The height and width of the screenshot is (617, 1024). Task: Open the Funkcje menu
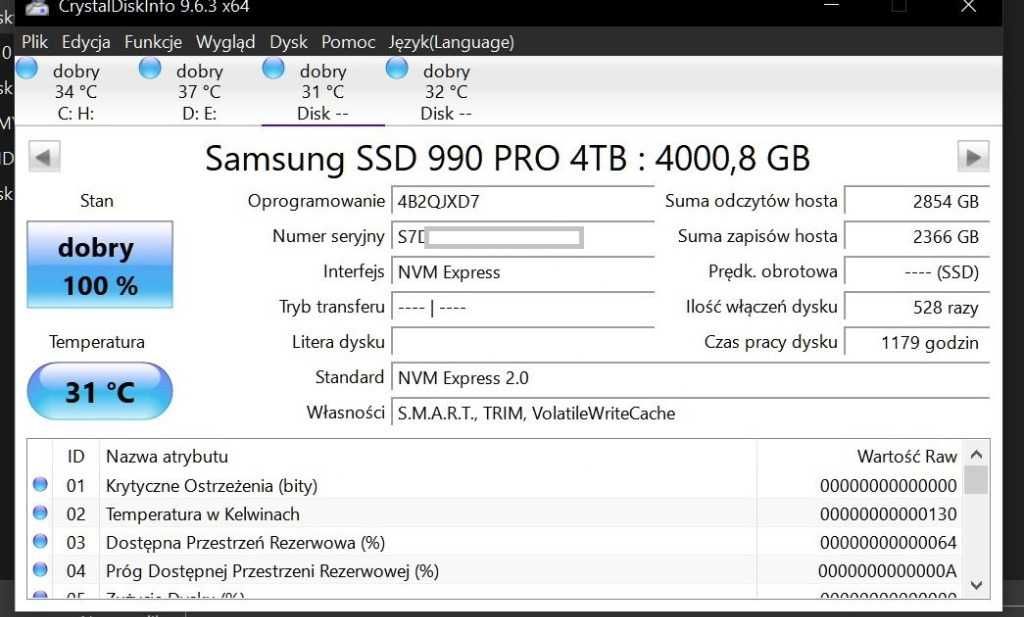pos(153,42)
